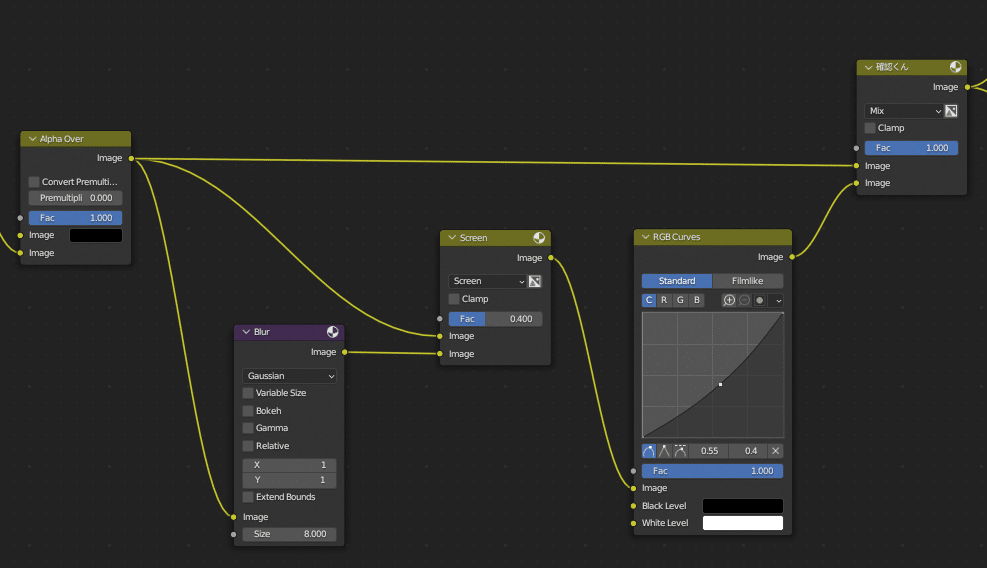The width and height of the screenshot is (987, 568).
Task: Select the G channel button in RGB Curves
Action: pyautogui.click(x=680, y=300)
